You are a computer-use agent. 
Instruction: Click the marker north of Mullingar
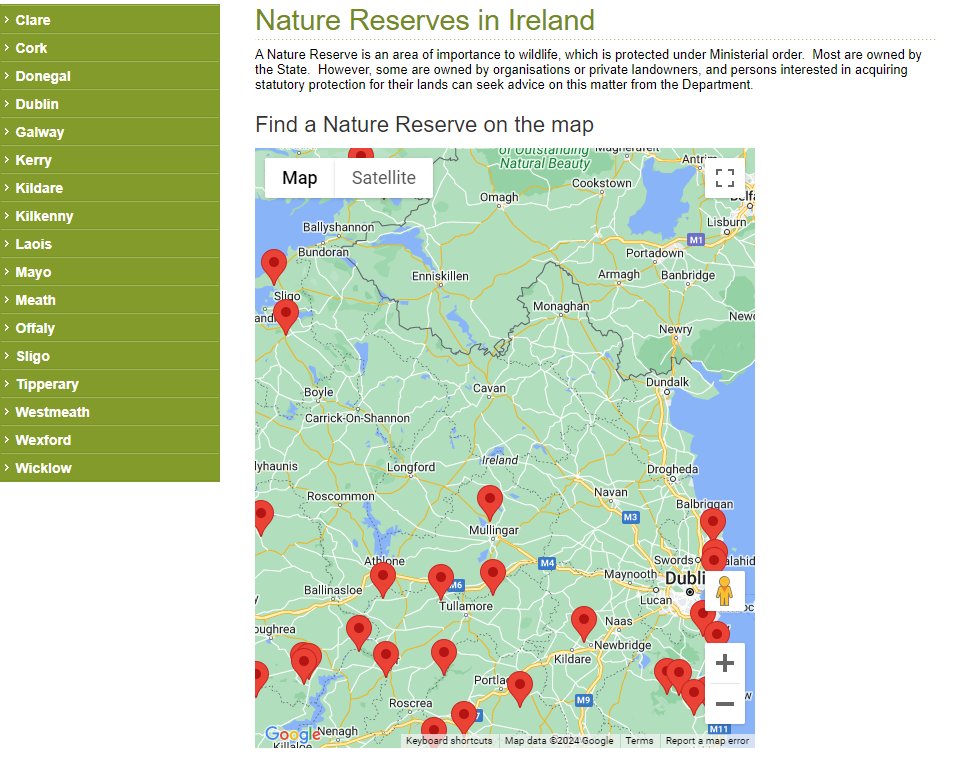pos(489,501)
